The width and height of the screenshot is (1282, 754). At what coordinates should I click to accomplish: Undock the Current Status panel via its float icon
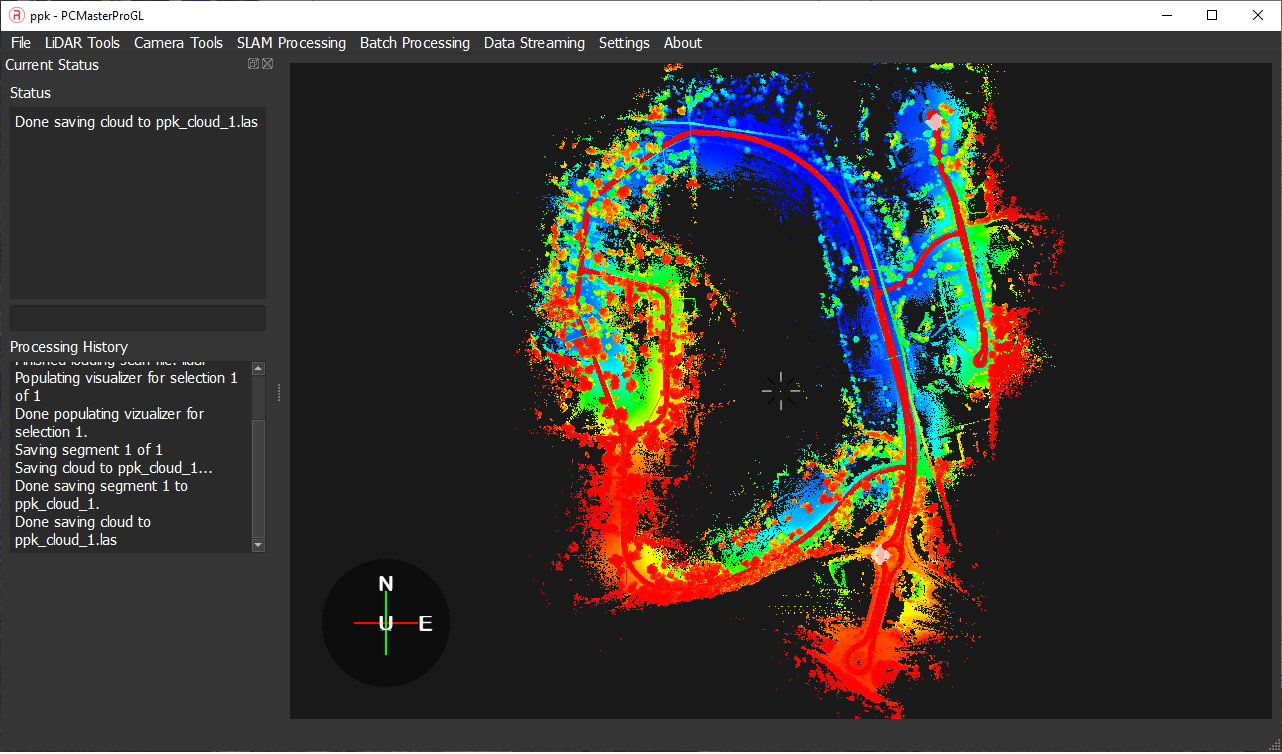(x=252, y=63)
